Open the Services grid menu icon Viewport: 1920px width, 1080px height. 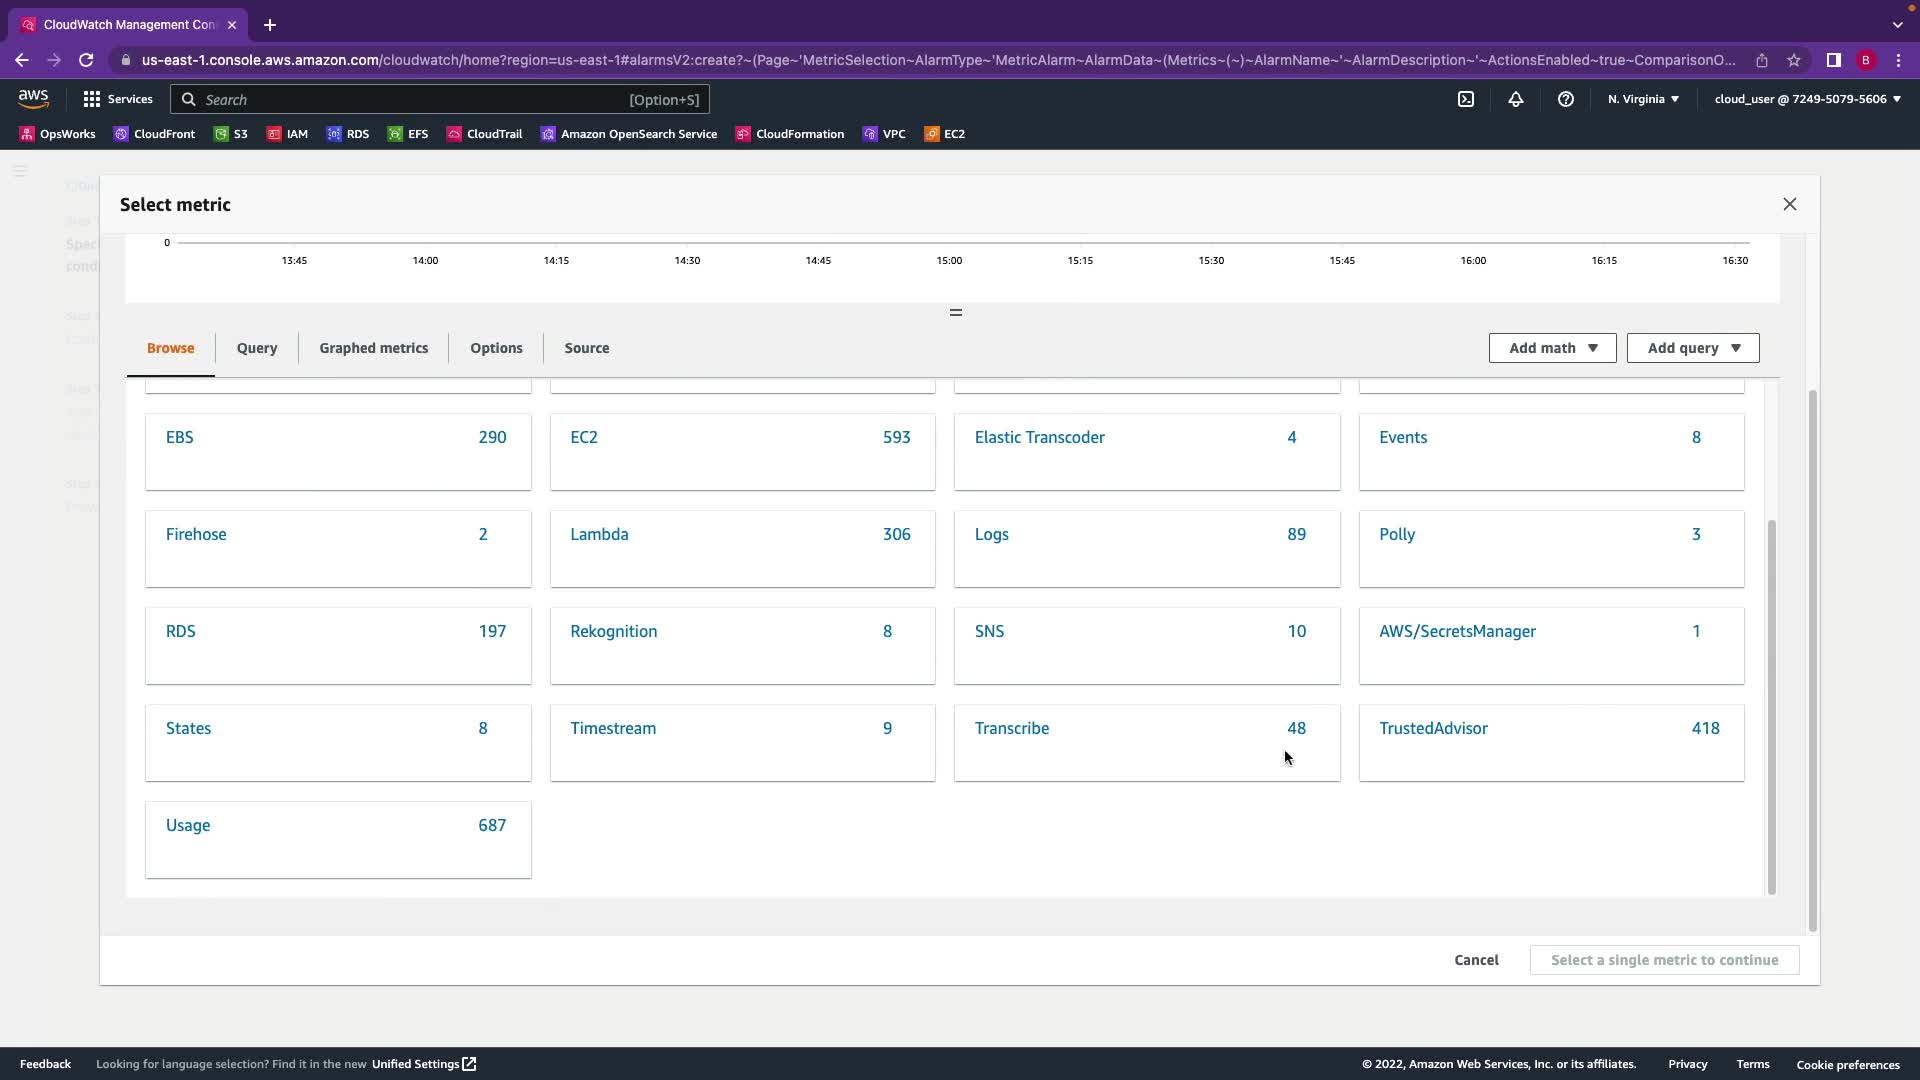pos(92,99)
